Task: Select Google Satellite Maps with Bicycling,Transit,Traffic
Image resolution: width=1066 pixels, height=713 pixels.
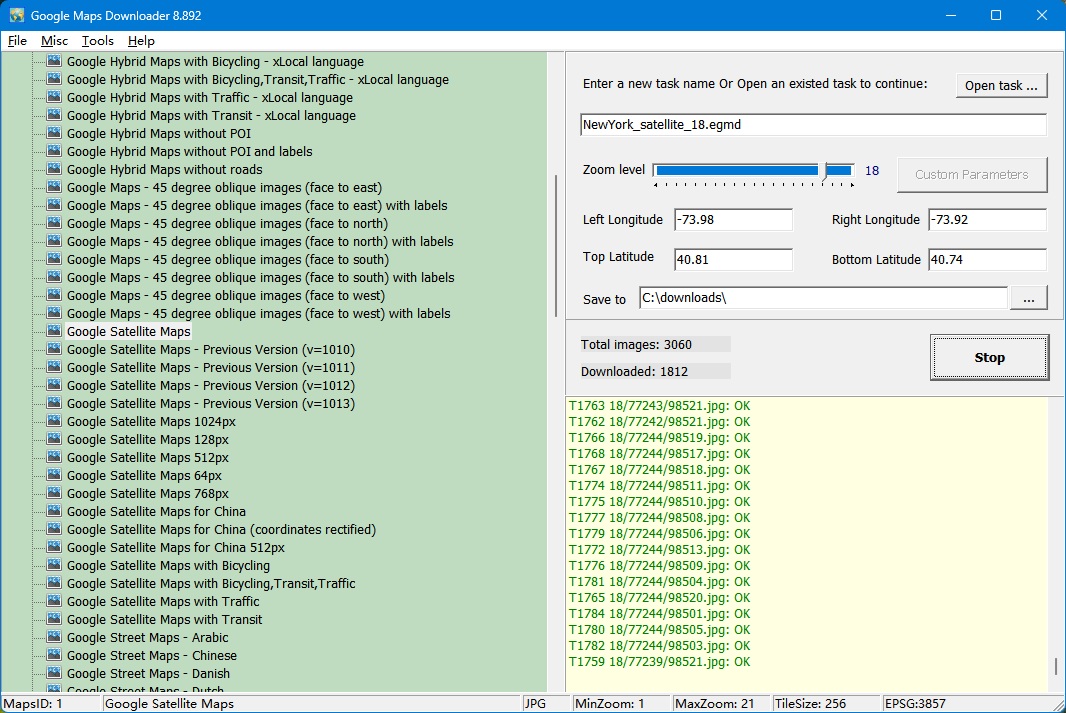Action: pyautogui.click(x=211, y=583)
